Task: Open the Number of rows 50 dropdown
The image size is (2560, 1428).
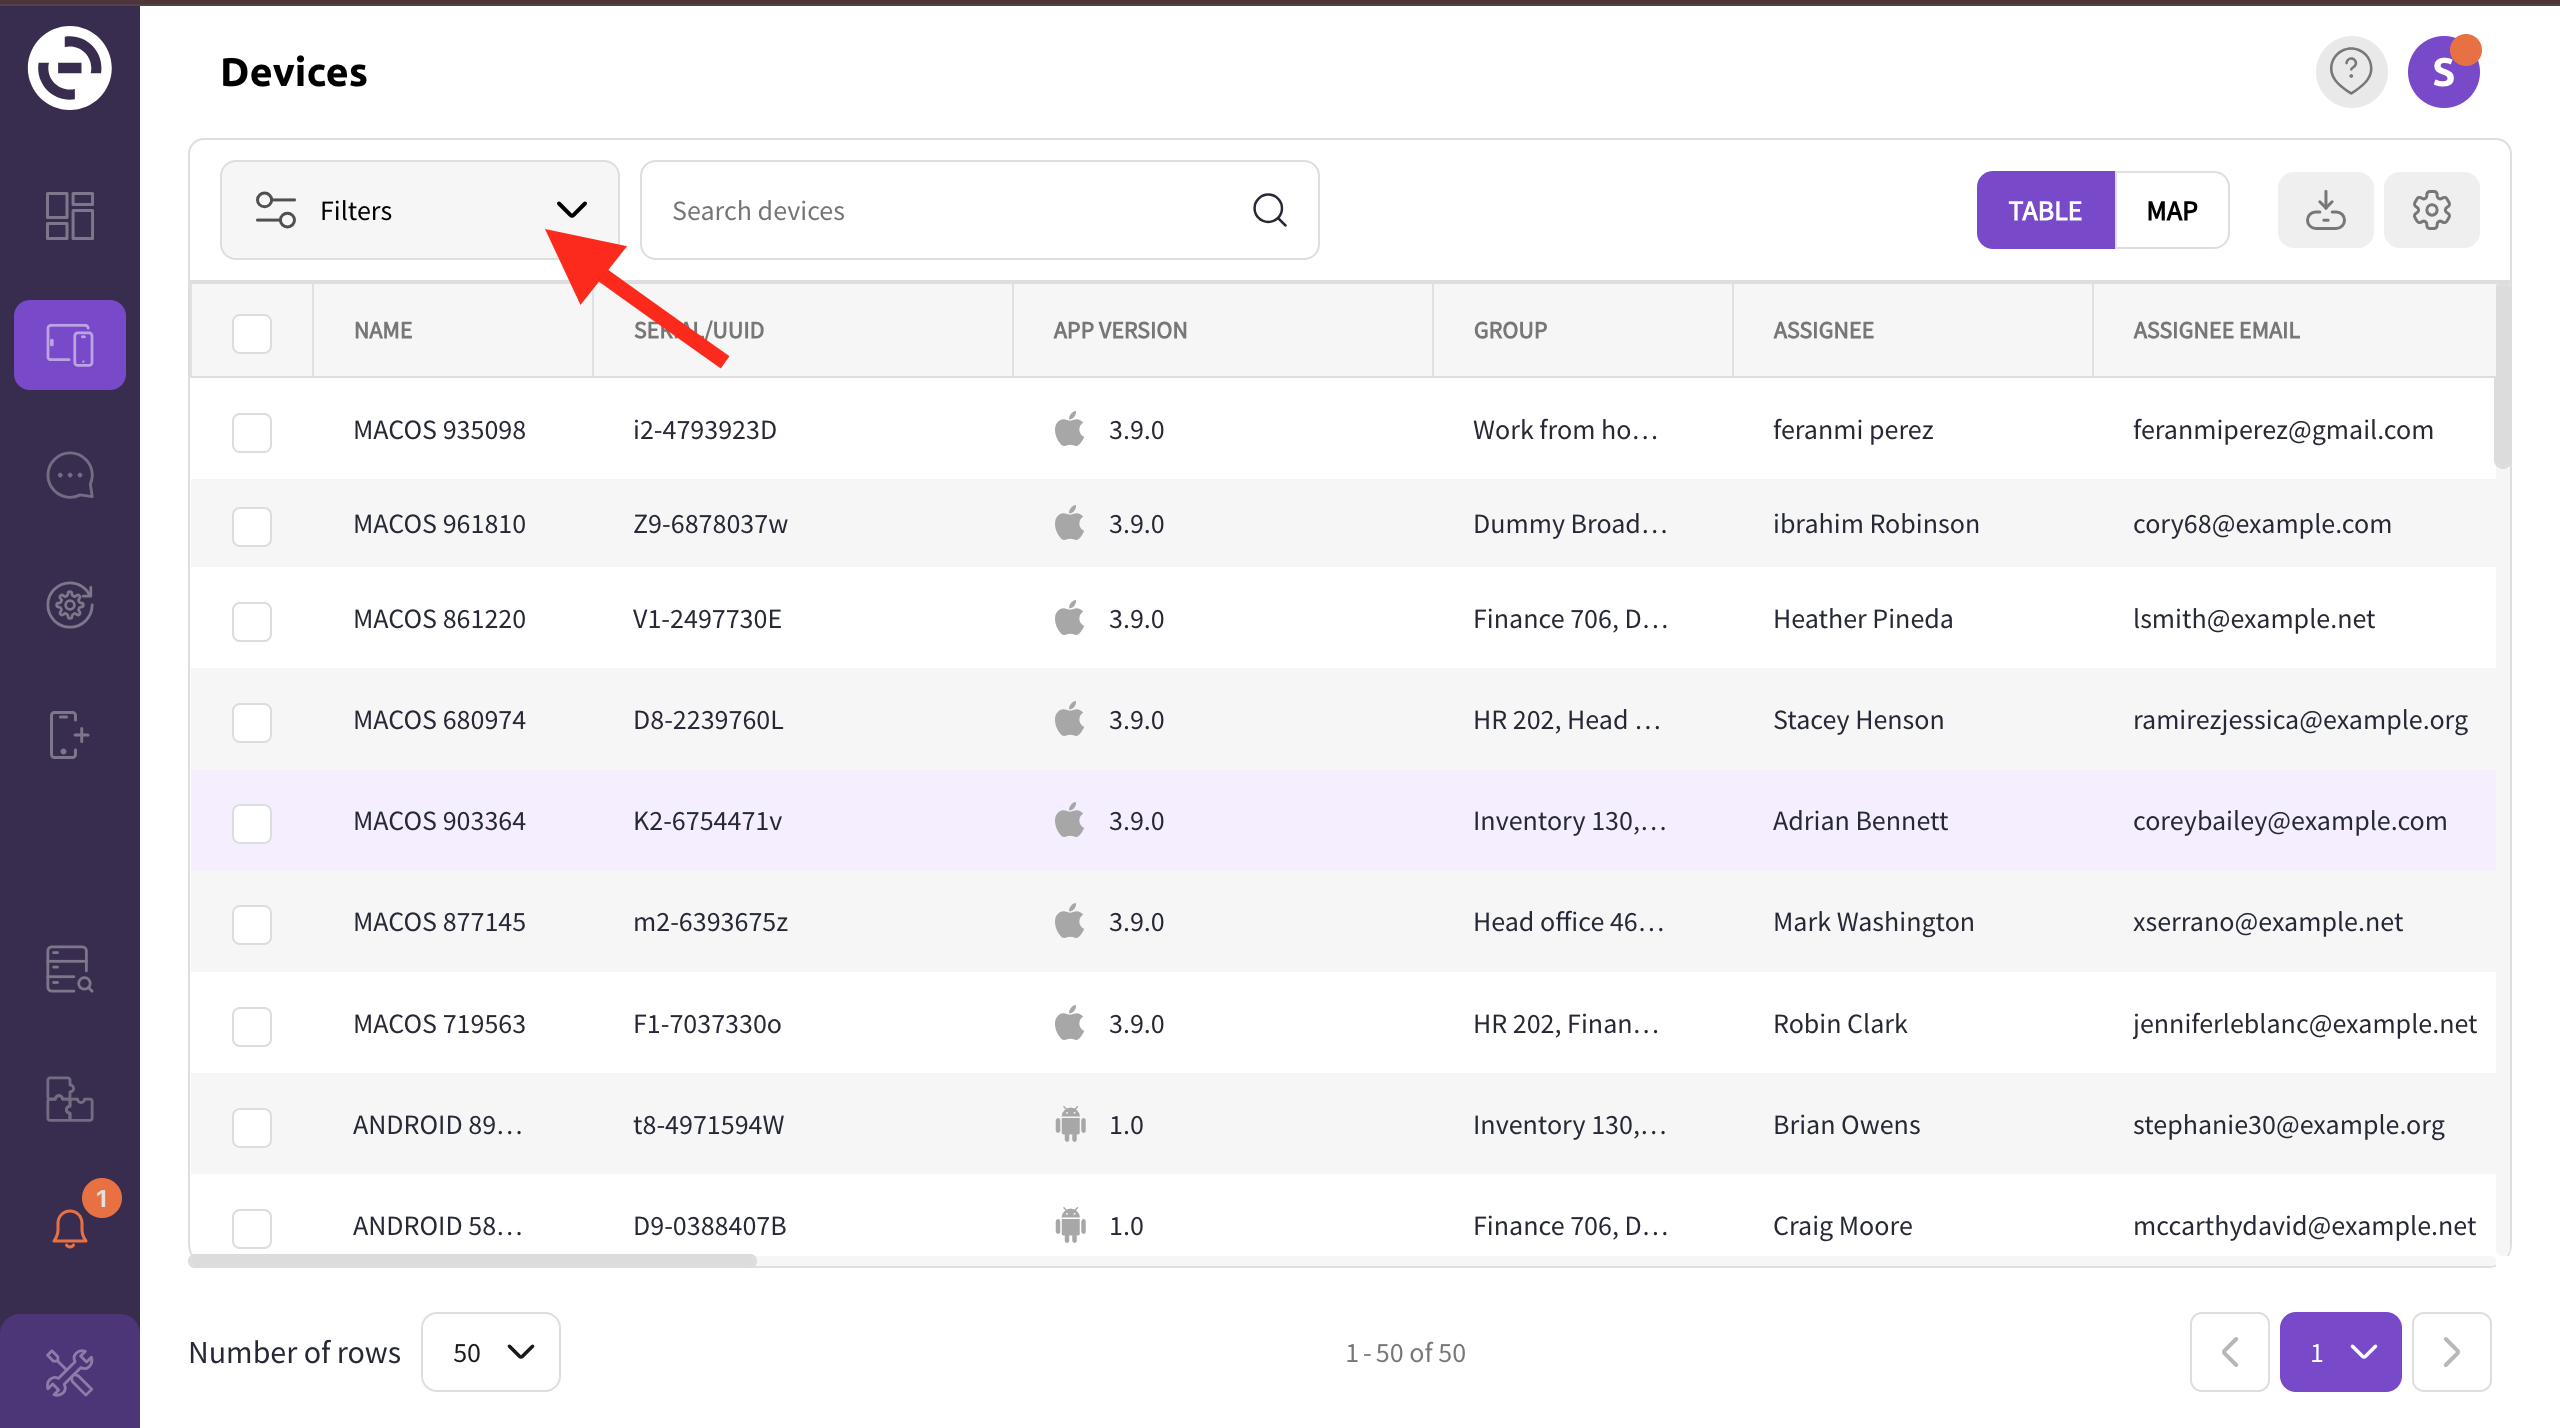Action: pyautogui.click(x=491, y=1352)
